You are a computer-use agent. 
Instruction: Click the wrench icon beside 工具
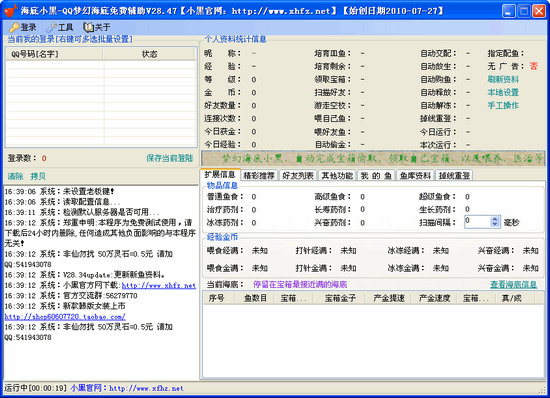coord(52,27)
